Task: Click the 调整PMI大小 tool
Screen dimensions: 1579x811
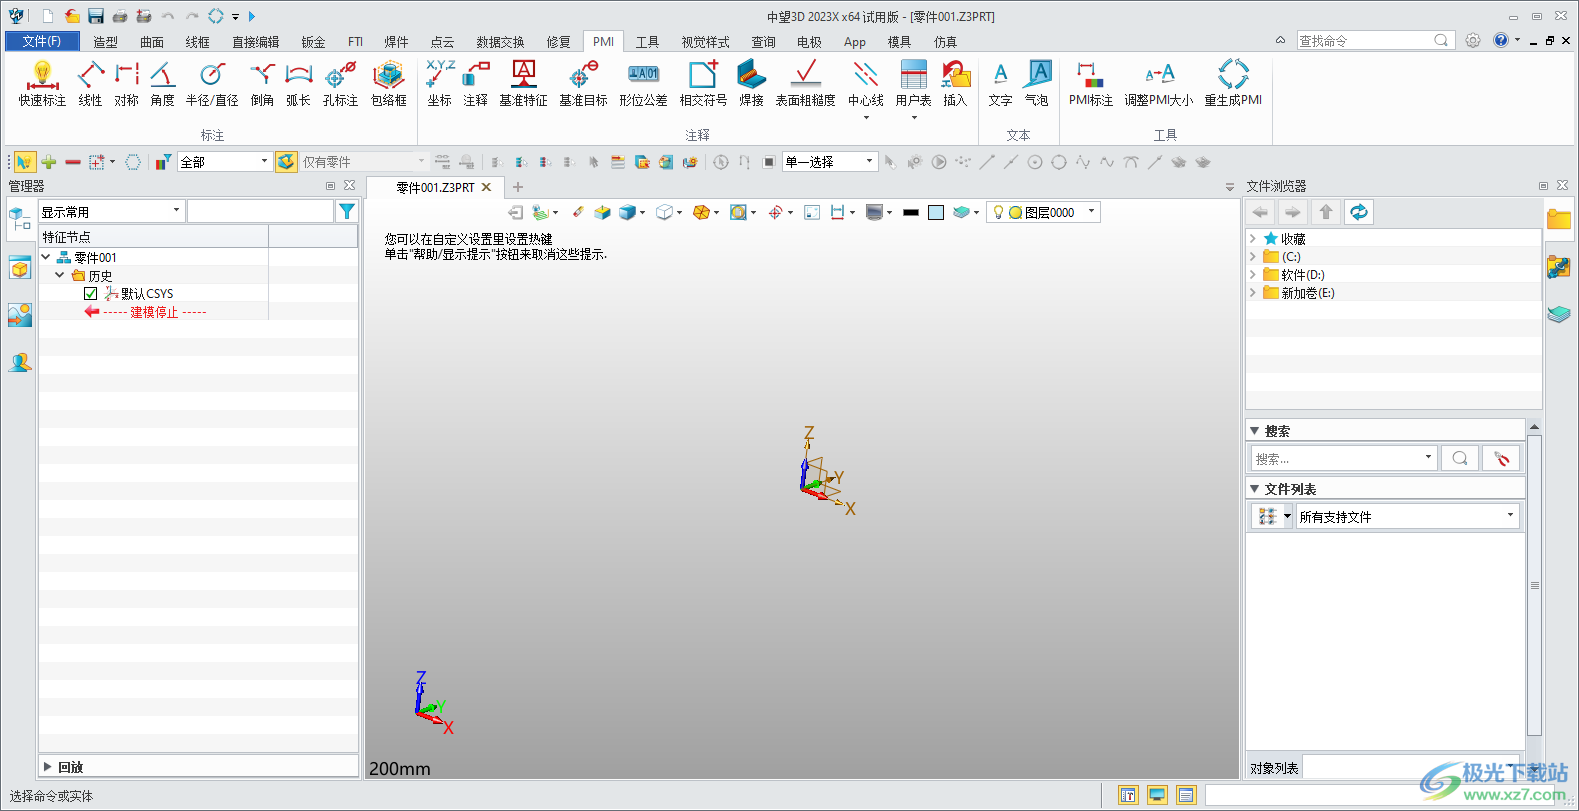Action: pyautogui.click(x=1158, y=83)
